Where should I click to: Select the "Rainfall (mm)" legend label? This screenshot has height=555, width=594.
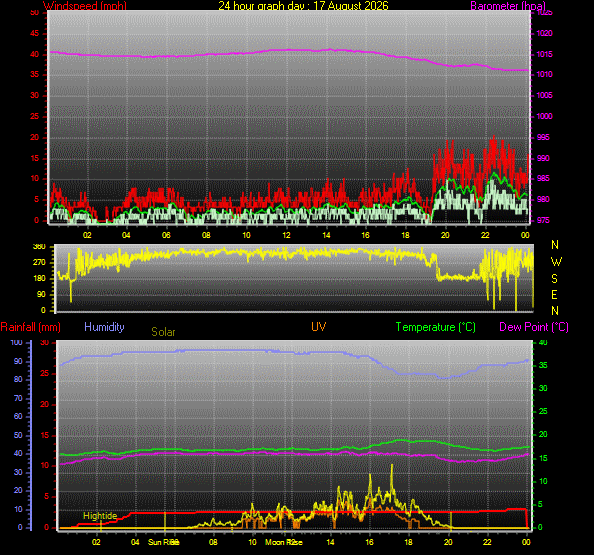pyautogui.click(x=31, y=327)
